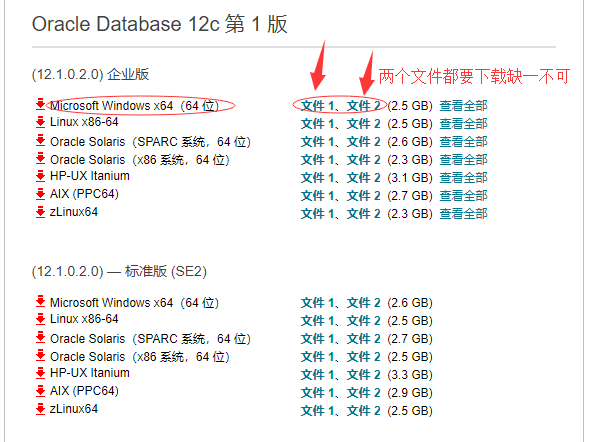Click the '(12.1.0.2.0) — 标准版 (SE2)' heading
Image resolution: width=591 pixels, height=442 pixels.
point(119,271)
